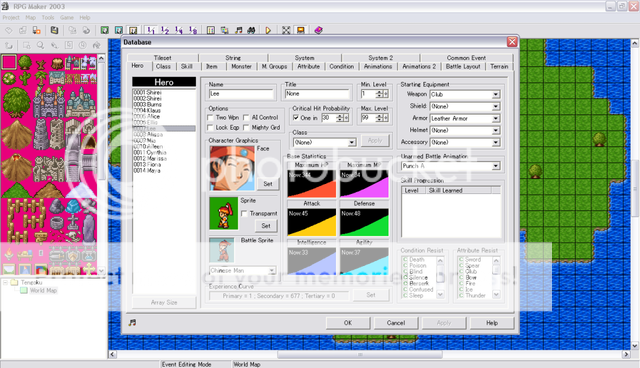Enable the AI Control option
This screenshot has width=640, height=368.
click(x=246, y=117)
